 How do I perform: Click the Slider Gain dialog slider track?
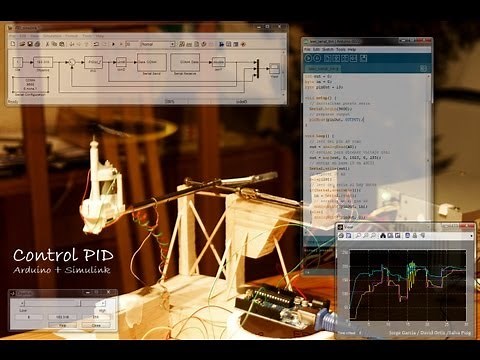coord(63,303)
